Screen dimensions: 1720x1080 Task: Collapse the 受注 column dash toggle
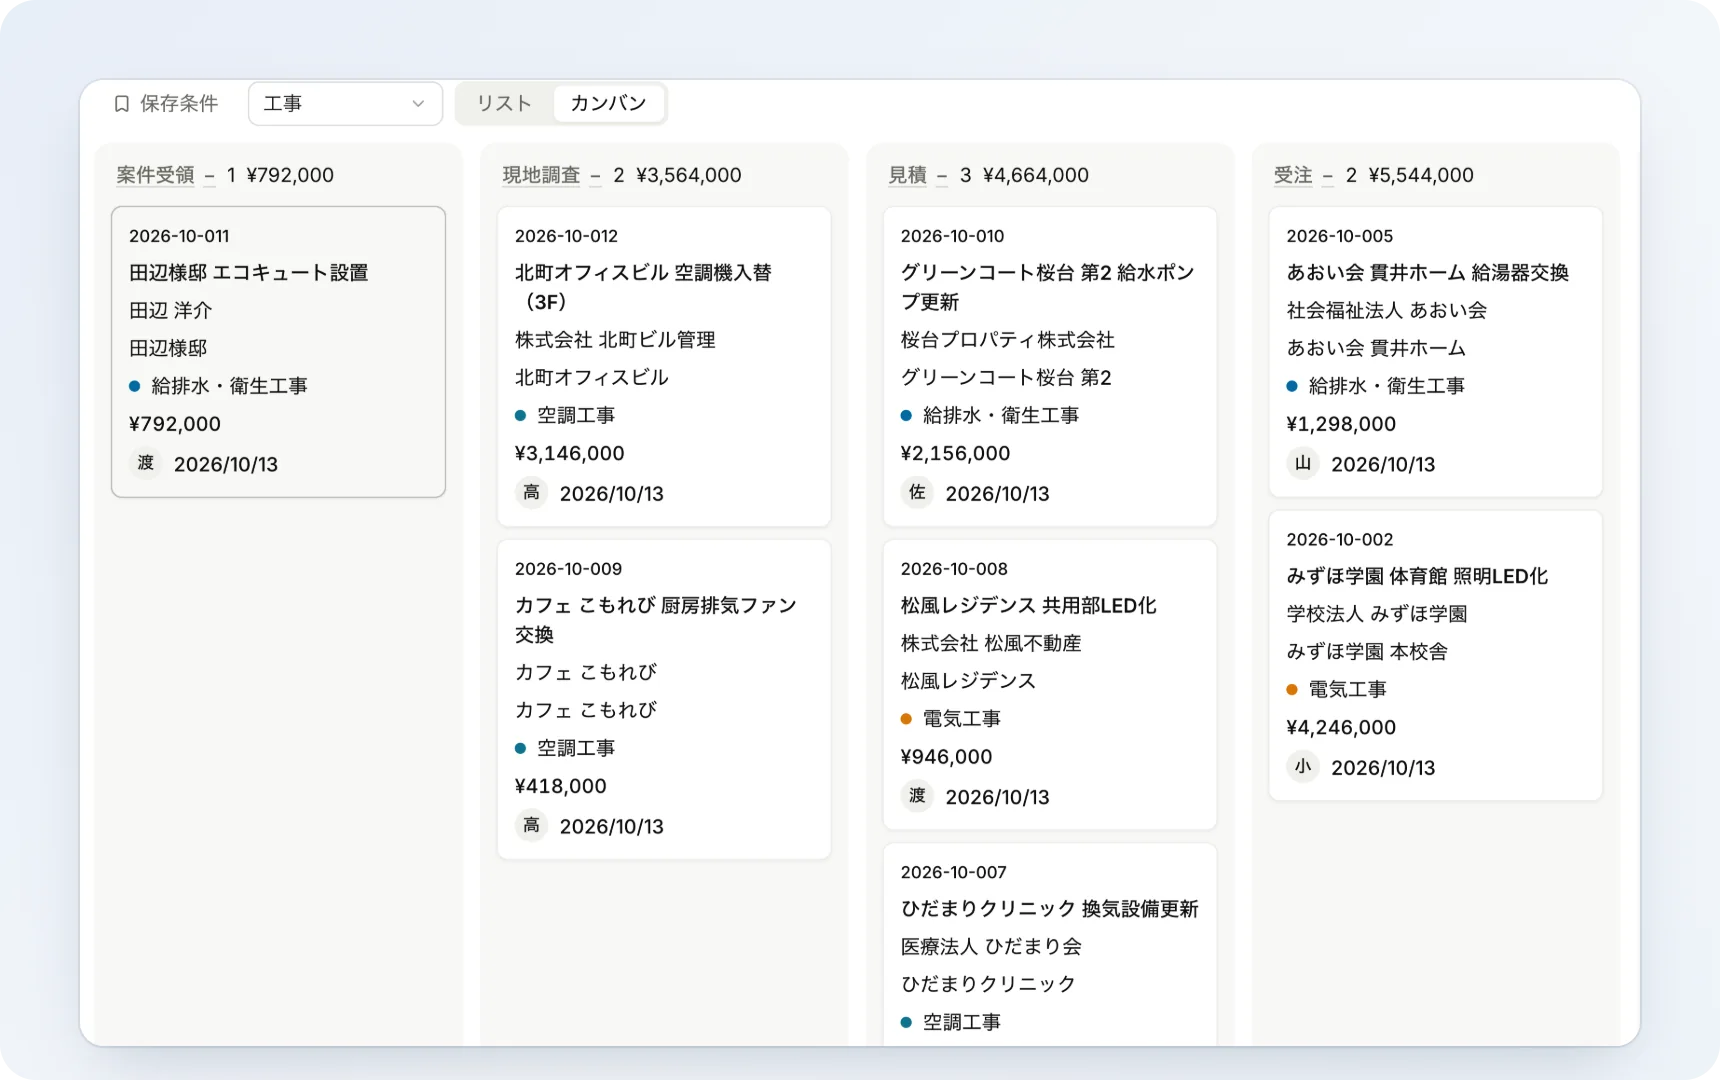(1328, 176)
